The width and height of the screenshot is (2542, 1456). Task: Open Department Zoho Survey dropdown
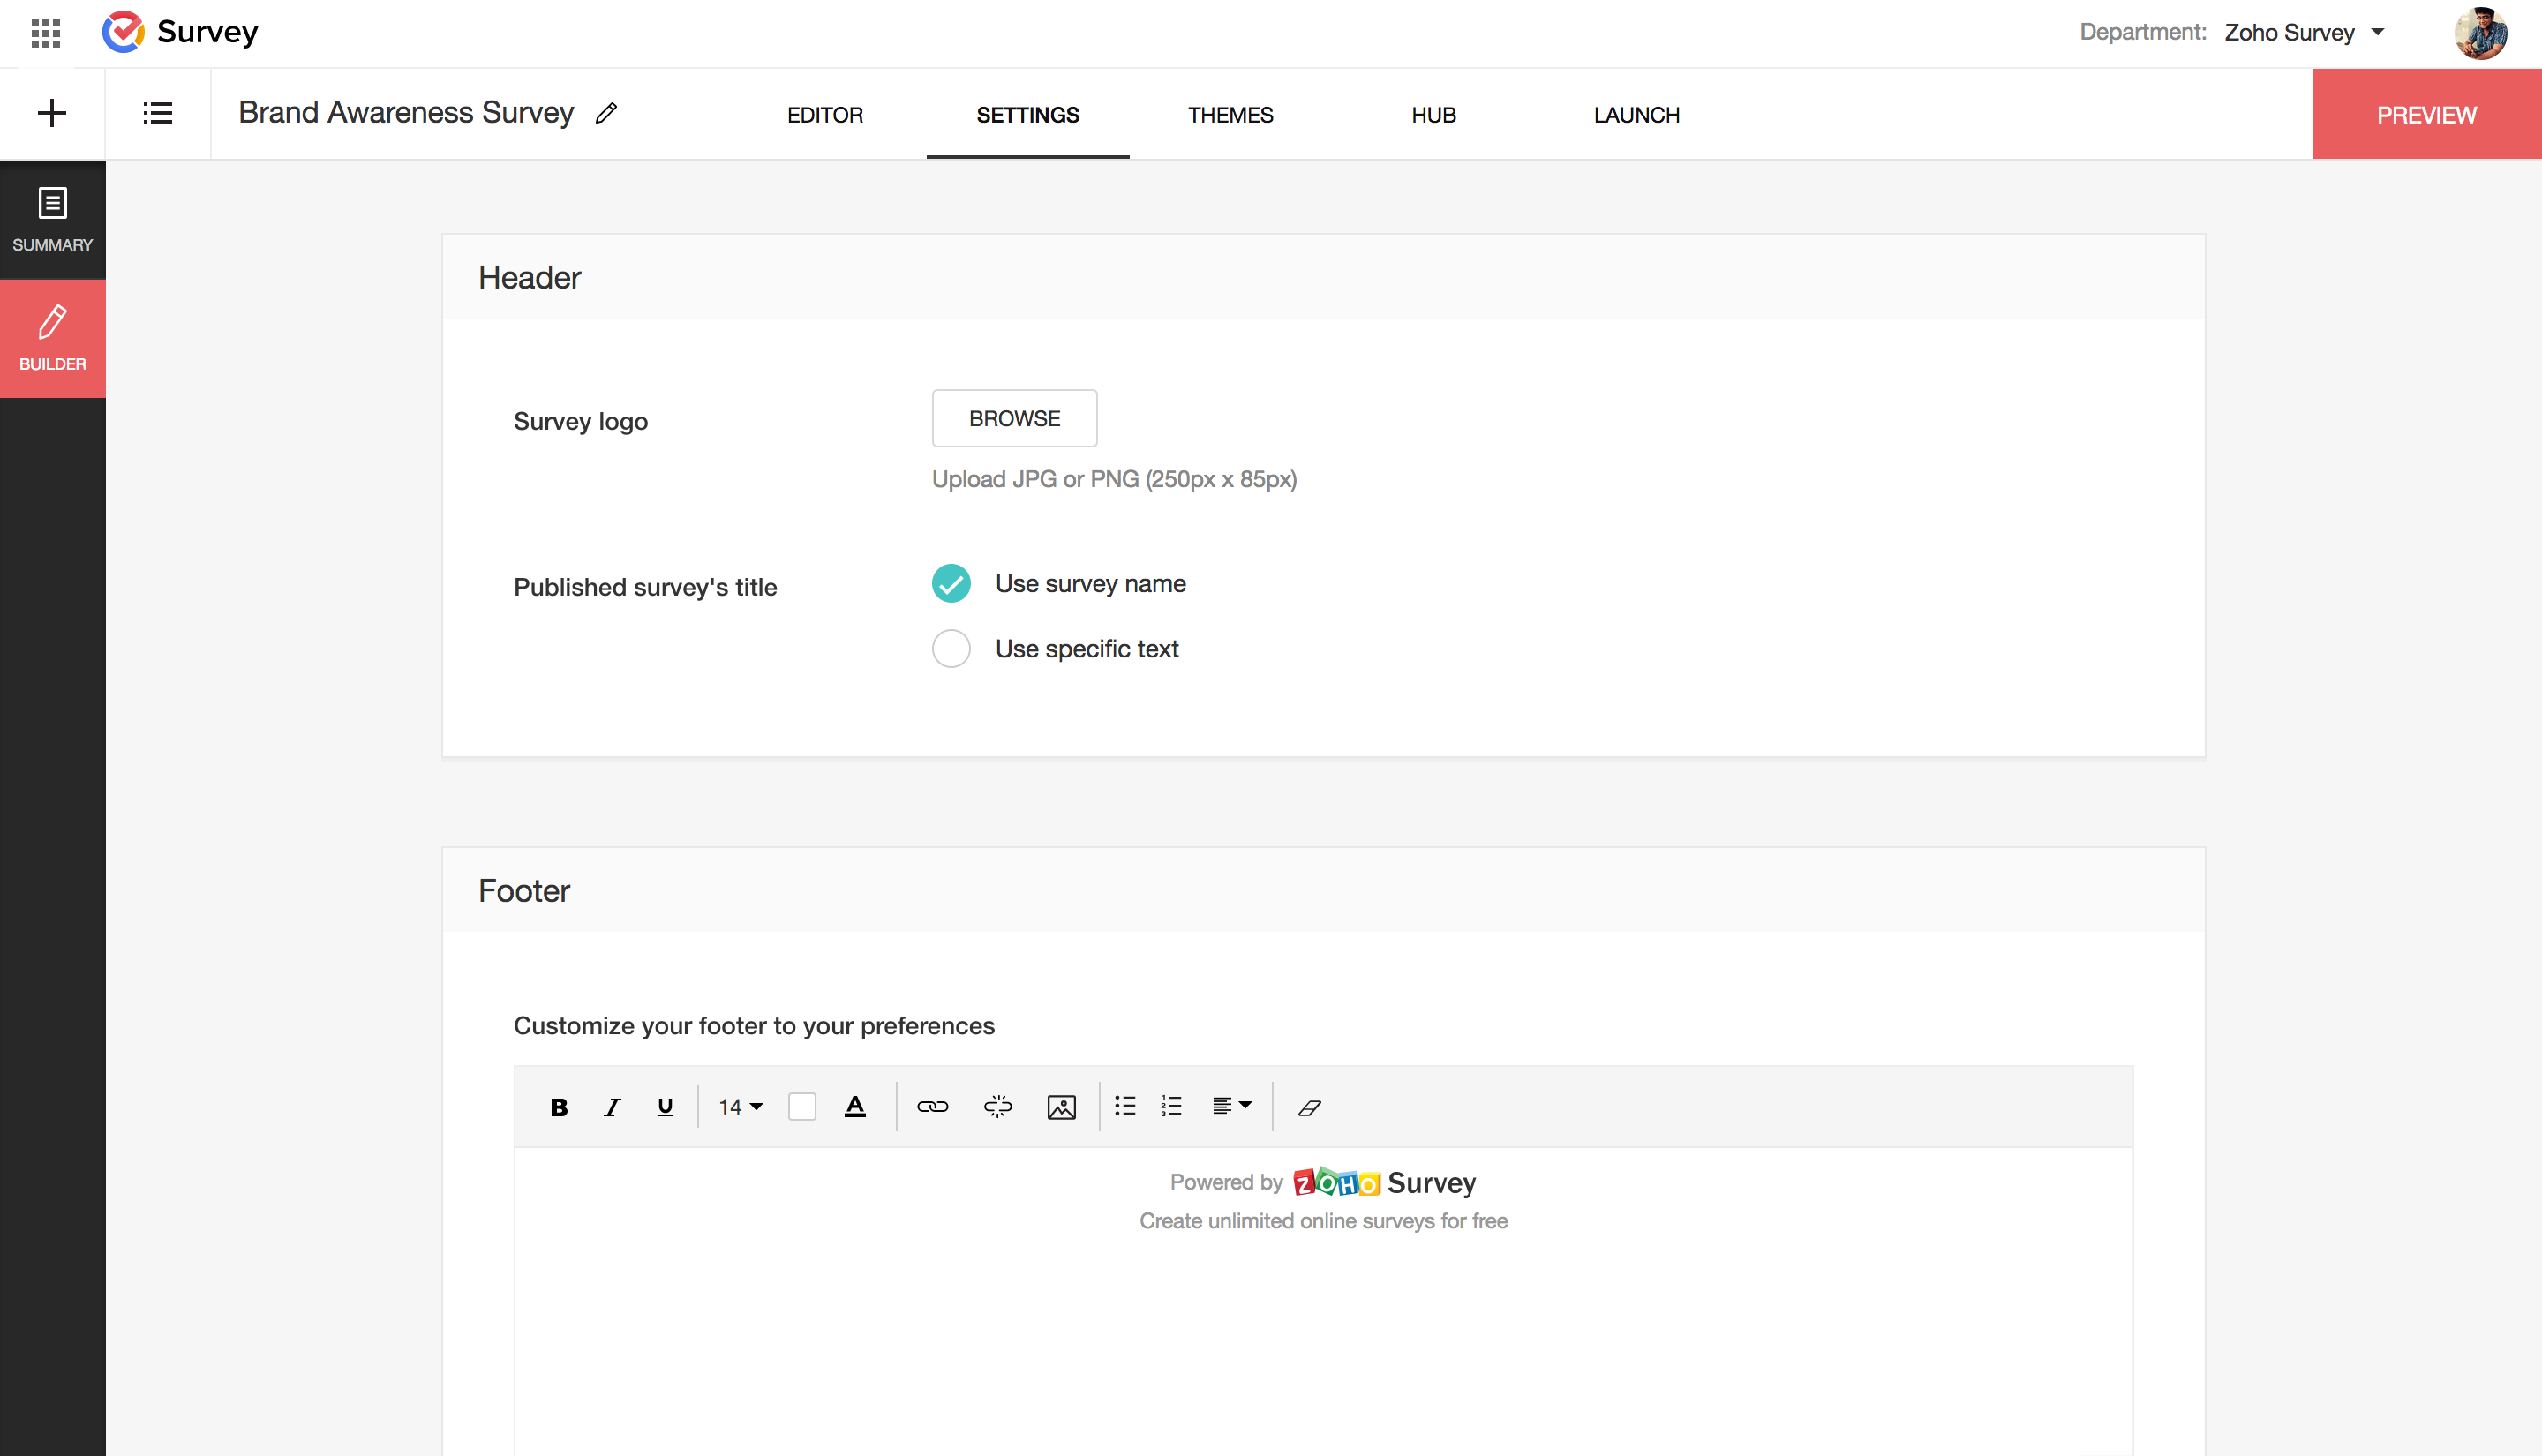tap(2305, 33)
